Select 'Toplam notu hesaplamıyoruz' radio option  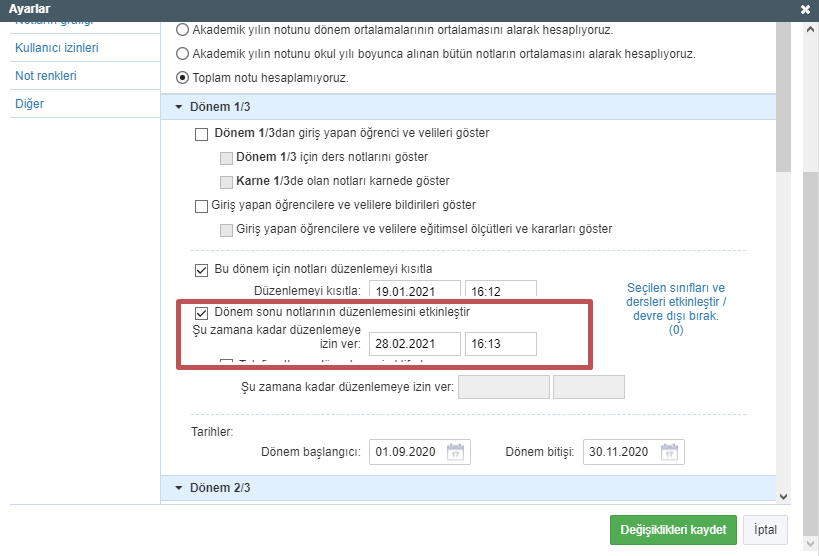[182, 78]
